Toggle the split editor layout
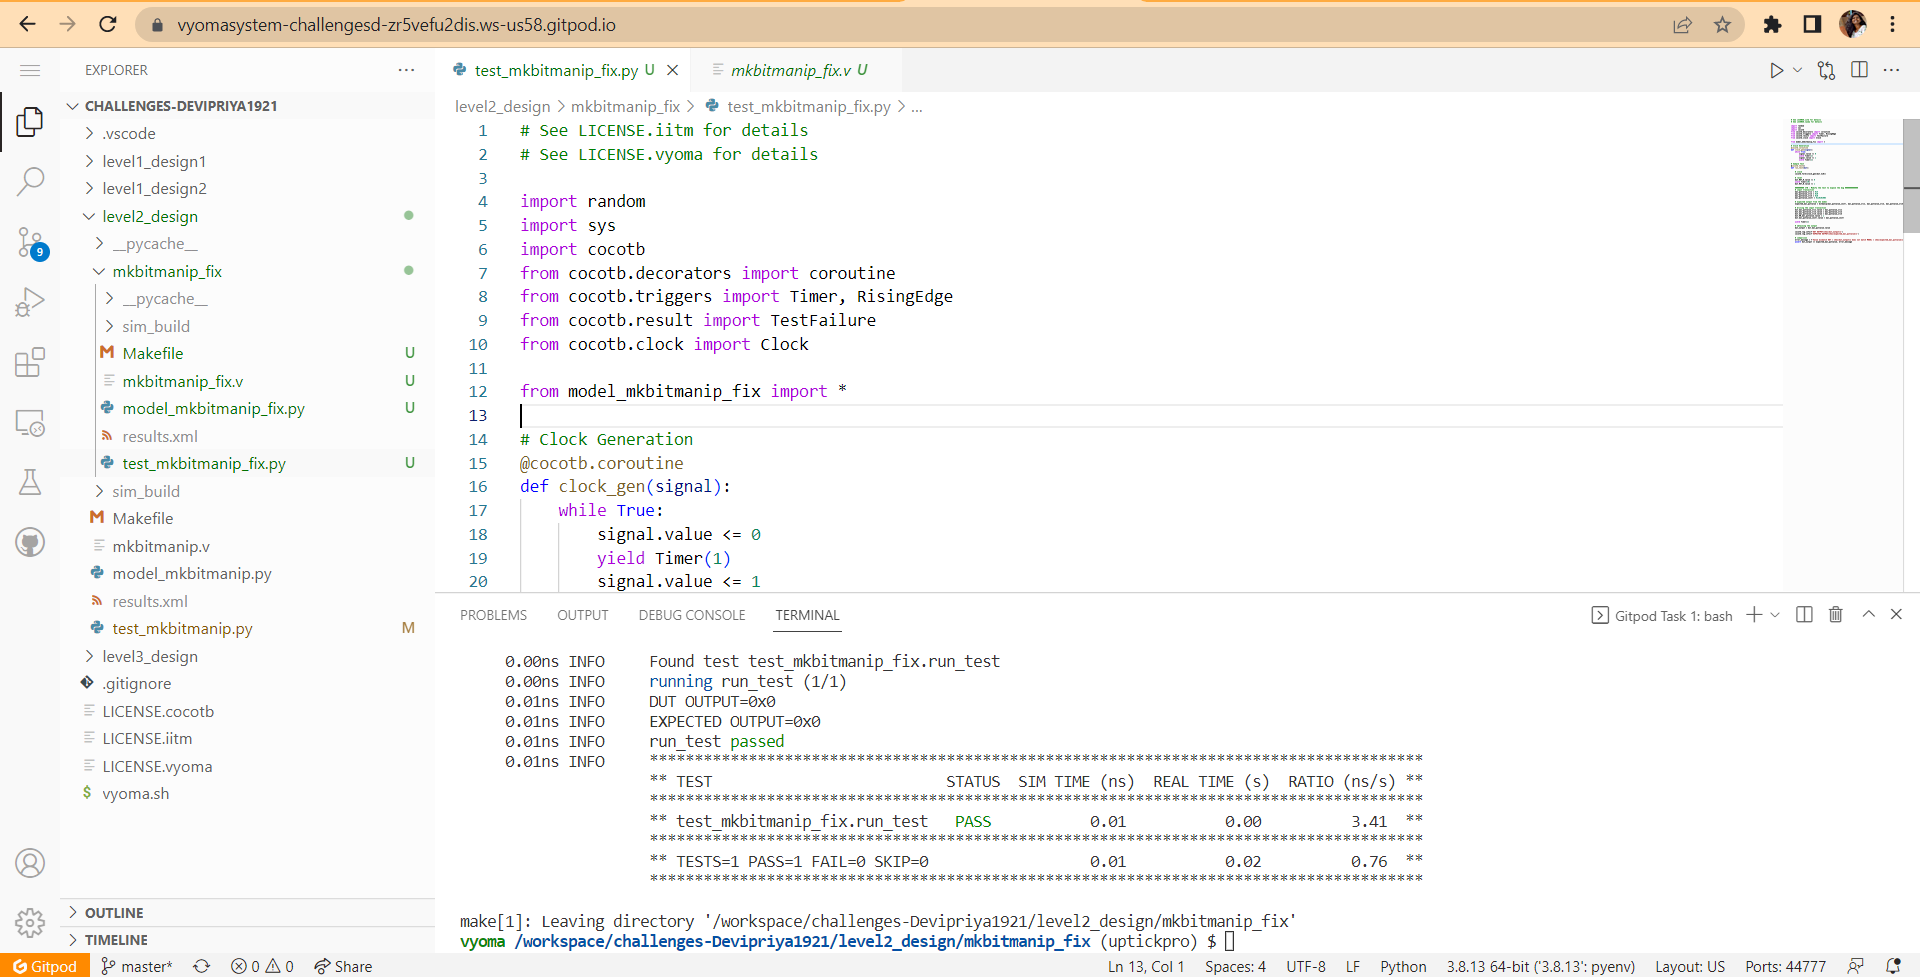Viewport: 1920px width, 977px height. [1860, 70]
